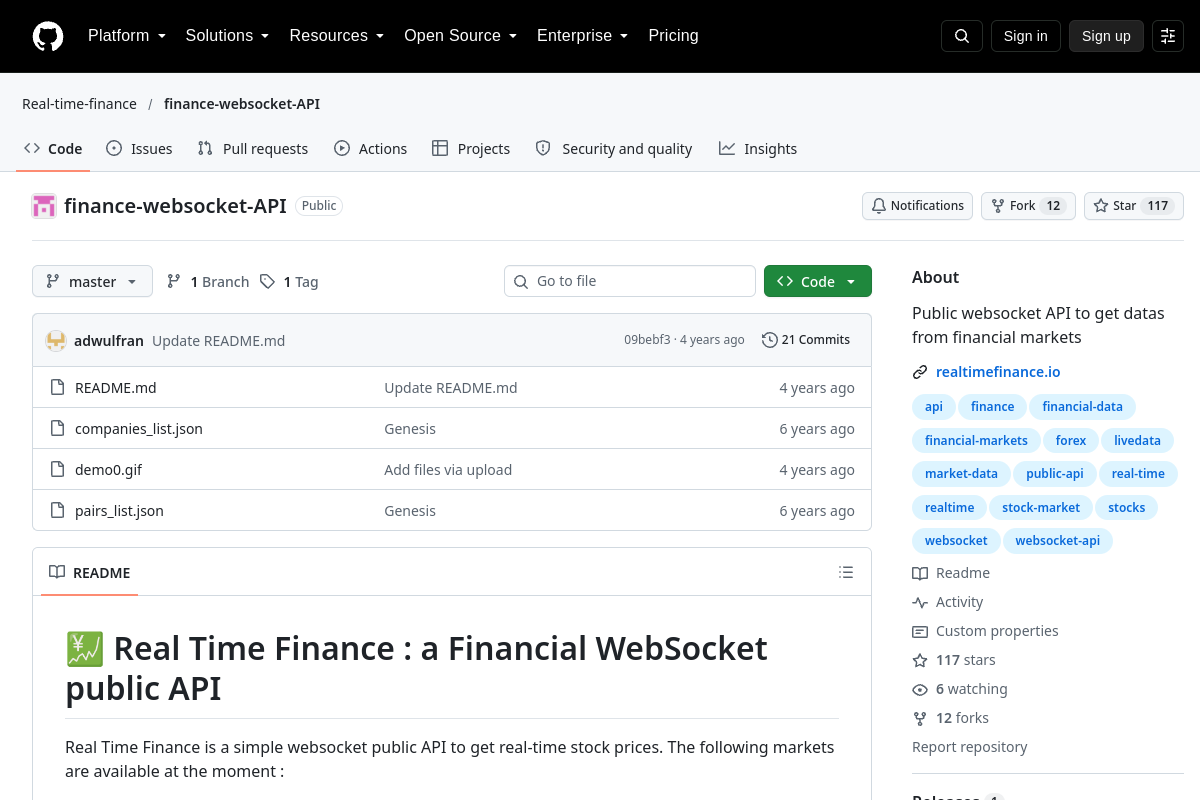
Task: Open the 1 Branch link
Action: (x=208, y=282)
